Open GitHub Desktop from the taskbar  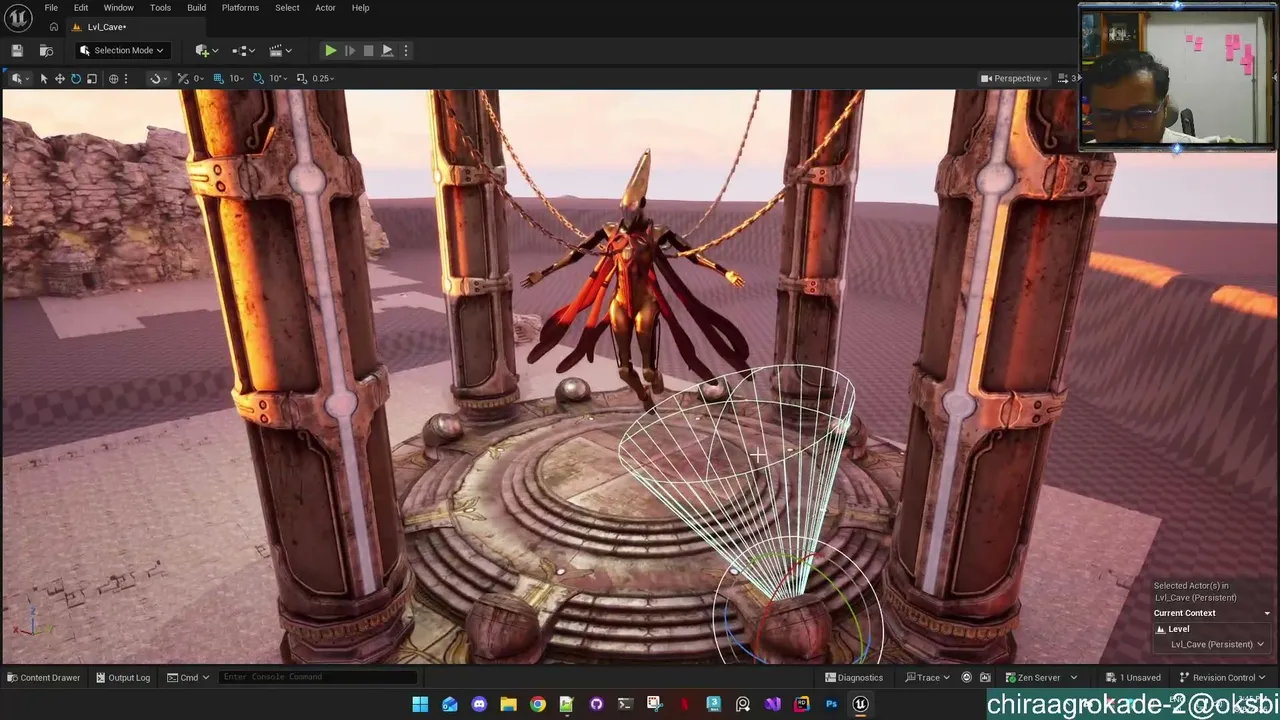[597, 704]
